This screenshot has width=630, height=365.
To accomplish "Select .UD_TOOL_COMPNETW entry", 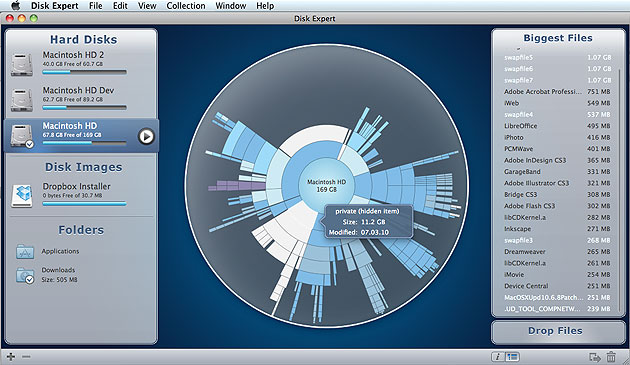I will 558,309.
